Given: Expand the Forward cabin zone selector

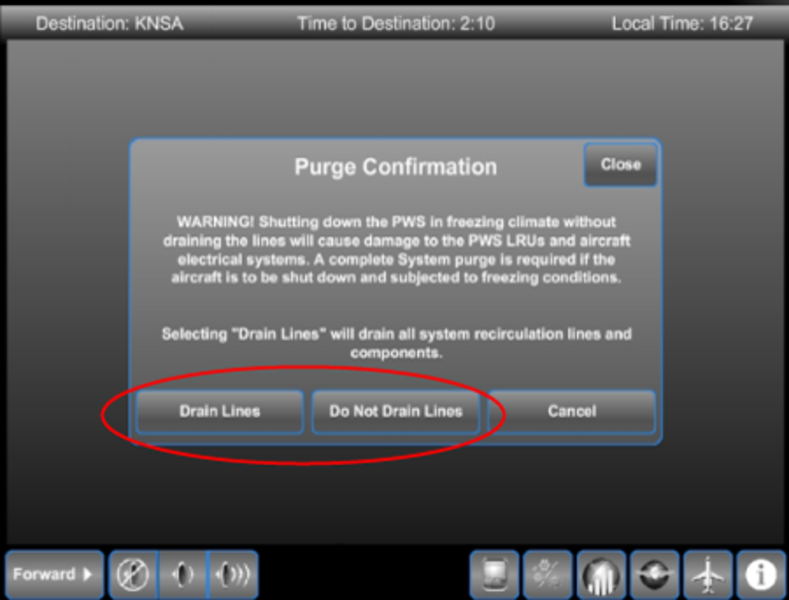Looking at the screenshot, I should (54, 574).
